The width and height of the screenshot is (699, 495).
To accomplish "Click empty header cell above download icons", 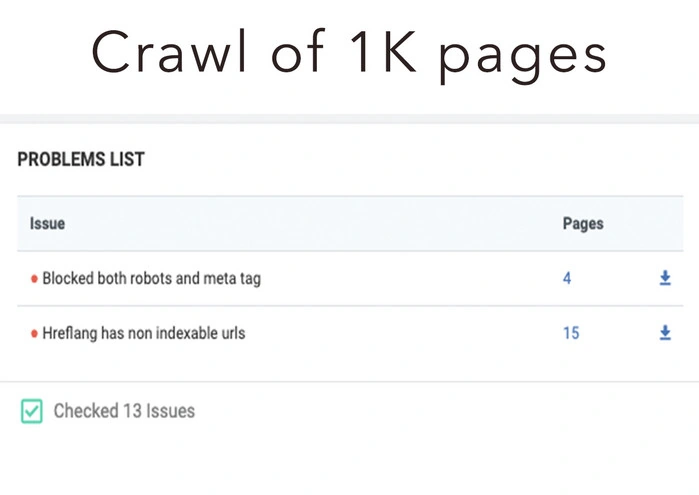I will coord(665,224).
